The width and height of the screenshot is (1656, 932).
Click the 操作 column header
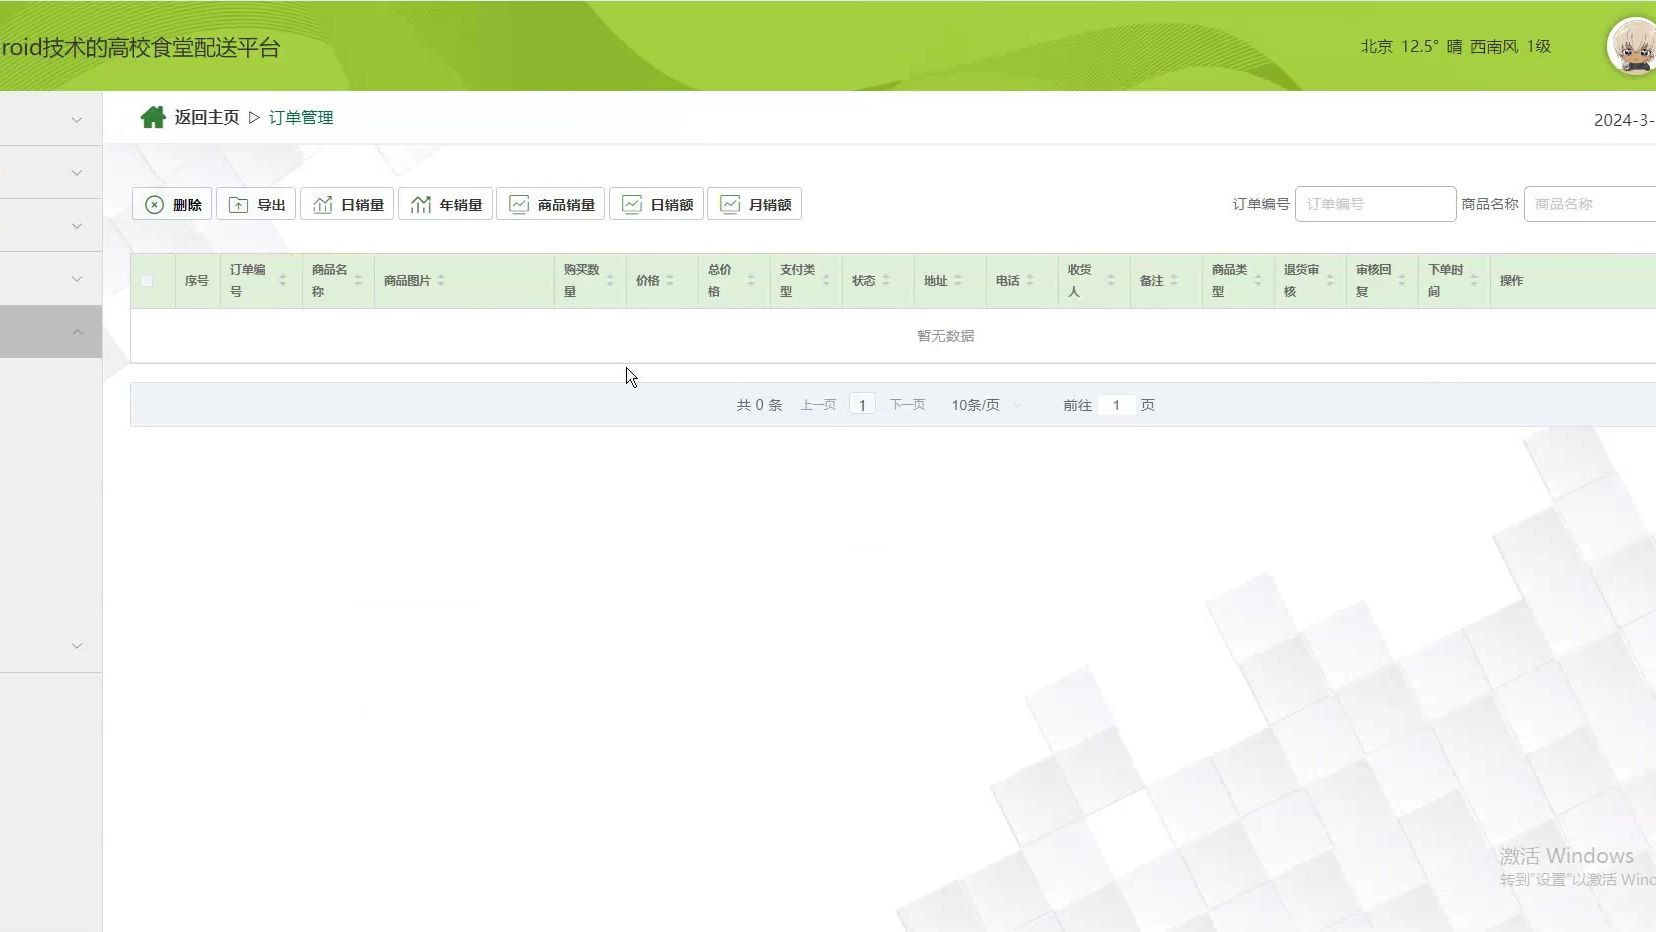coord(1511,281)
